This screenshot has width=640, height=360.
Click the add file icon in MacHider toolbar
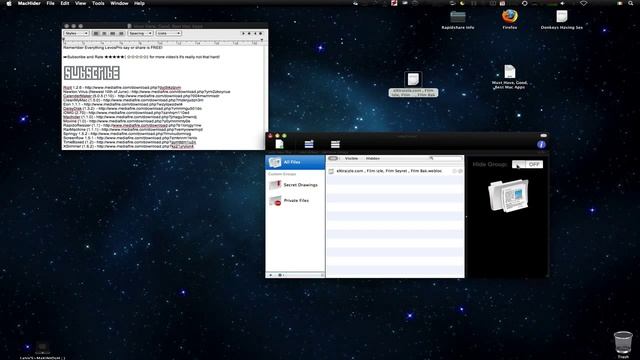click(x=279, y=144)
